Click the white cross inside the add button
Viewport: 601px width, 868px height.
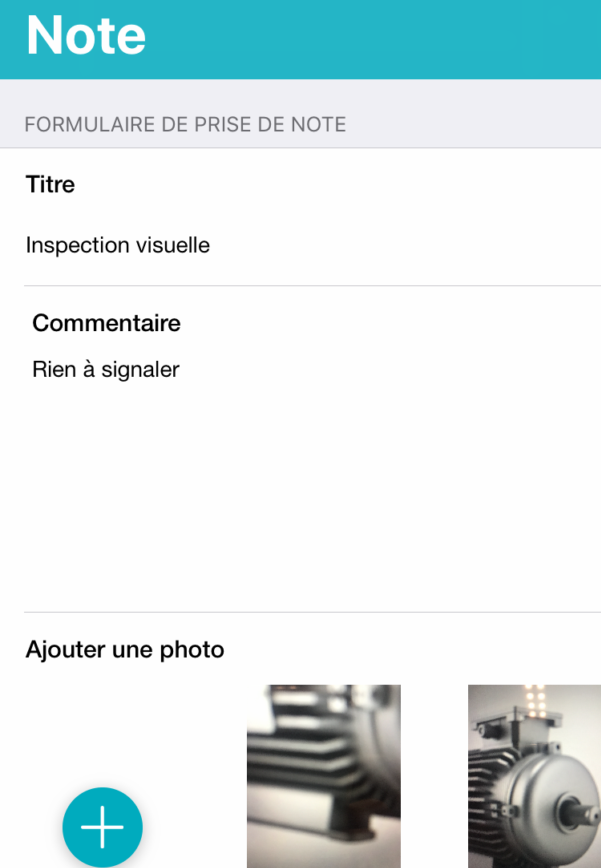point(102,827)
